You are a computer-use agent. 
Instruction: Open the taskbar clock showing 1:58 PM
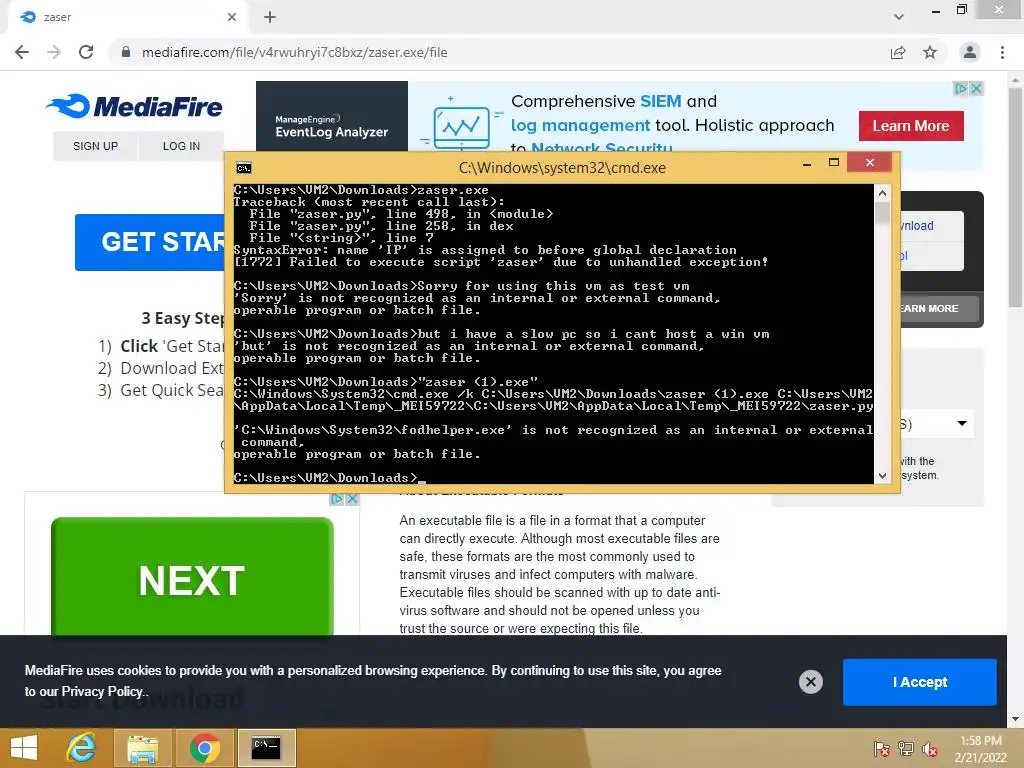(x=980, y=749)
